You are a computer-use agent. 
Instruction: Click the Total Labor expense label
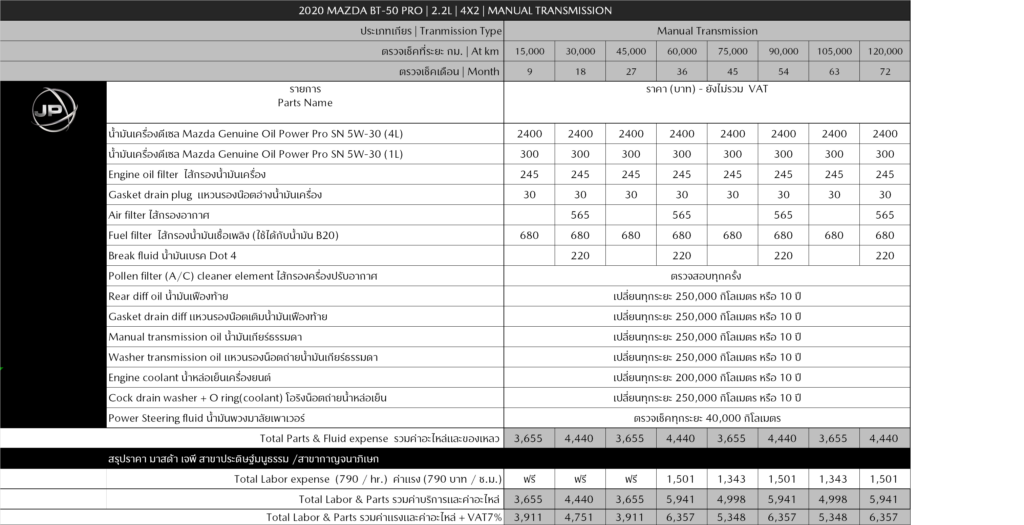point(368,479)
